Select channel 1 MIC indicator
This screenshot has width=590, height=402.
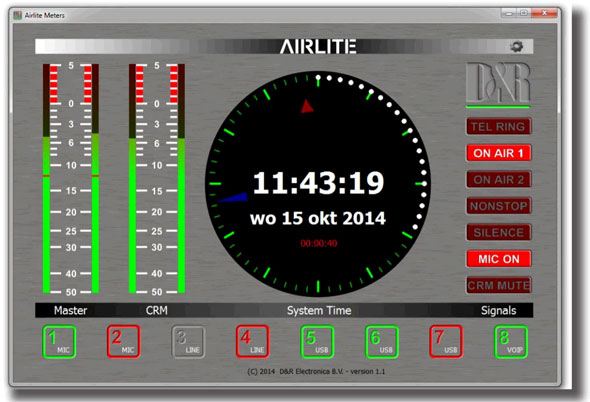click(59, 342)
